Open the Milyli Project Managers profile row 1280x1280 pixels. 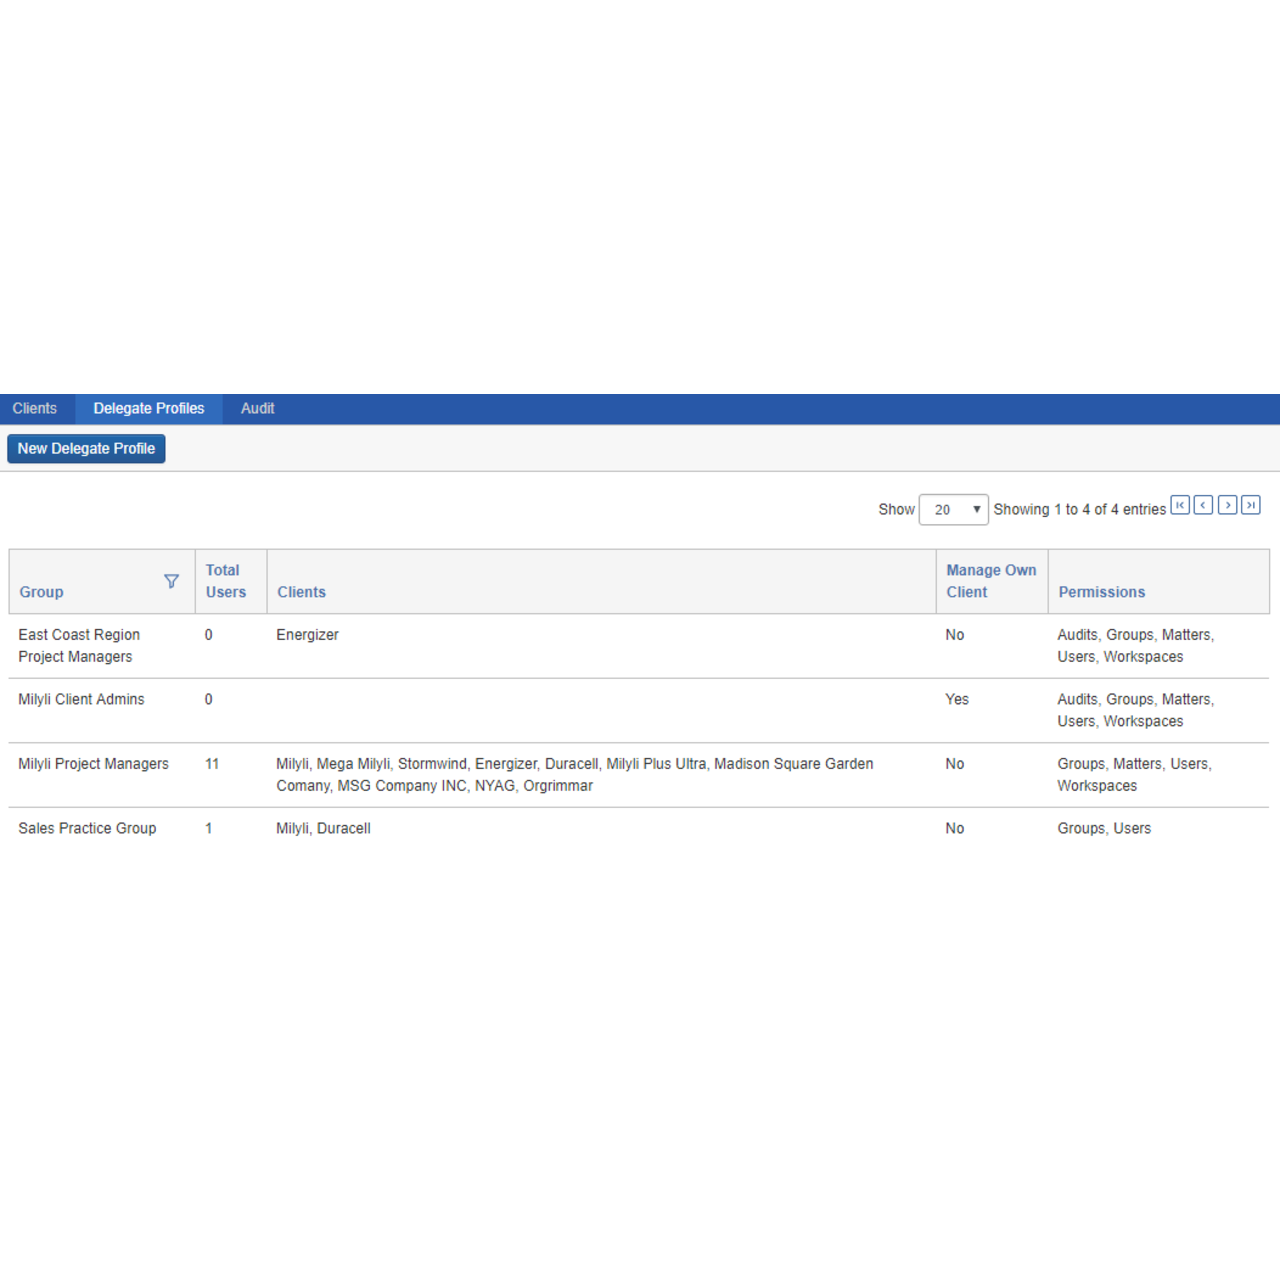(x=93, y=764)
